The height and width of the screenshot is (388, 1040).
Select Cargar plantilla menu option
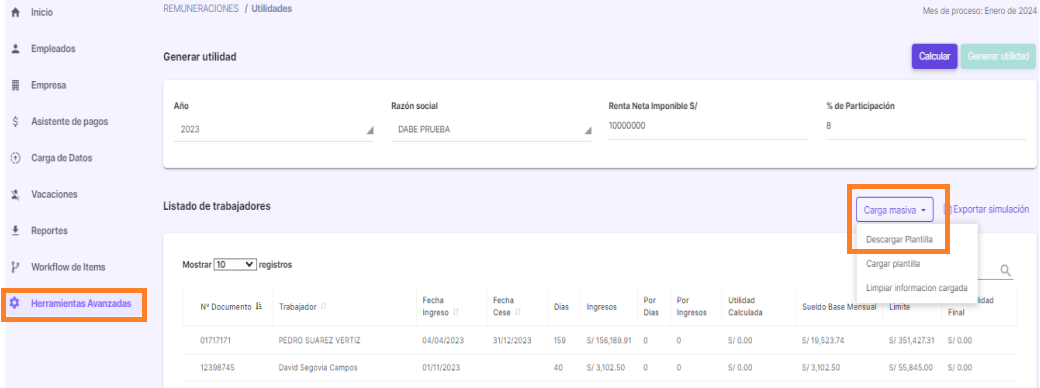(893, 264)
